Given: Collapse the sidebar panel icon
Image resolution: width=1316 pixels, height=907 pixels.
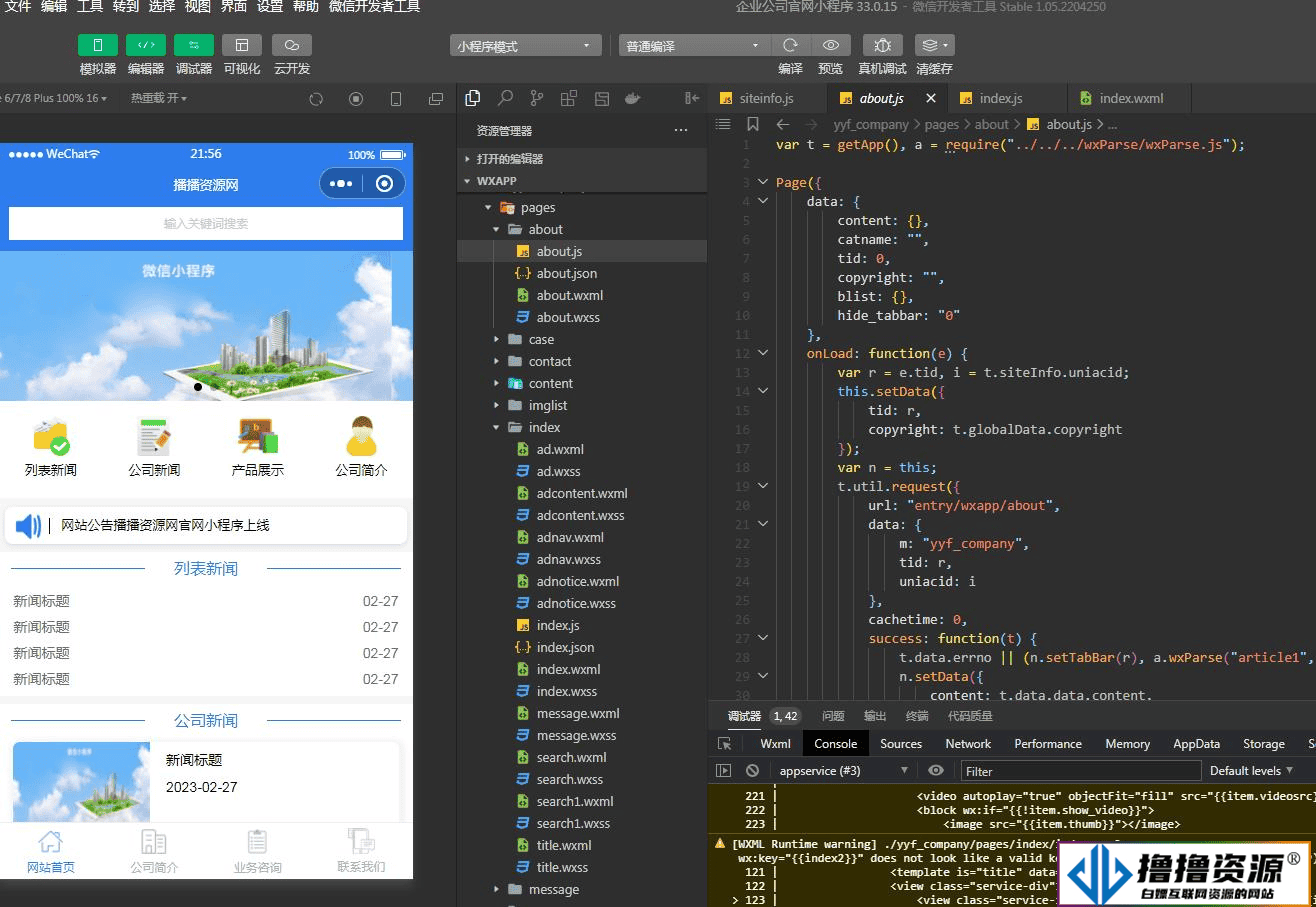Looking at the screenshot, I should 692,98.
